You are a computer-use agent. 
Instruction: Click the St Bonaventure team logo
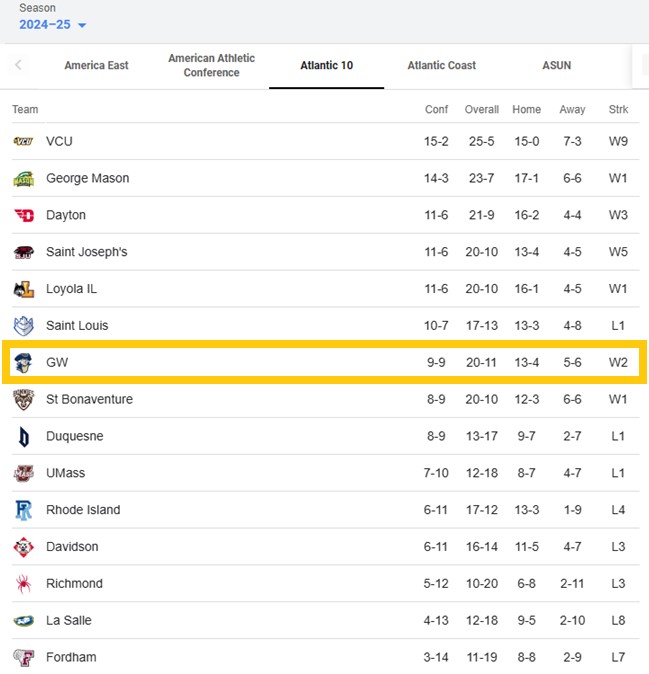24,400
